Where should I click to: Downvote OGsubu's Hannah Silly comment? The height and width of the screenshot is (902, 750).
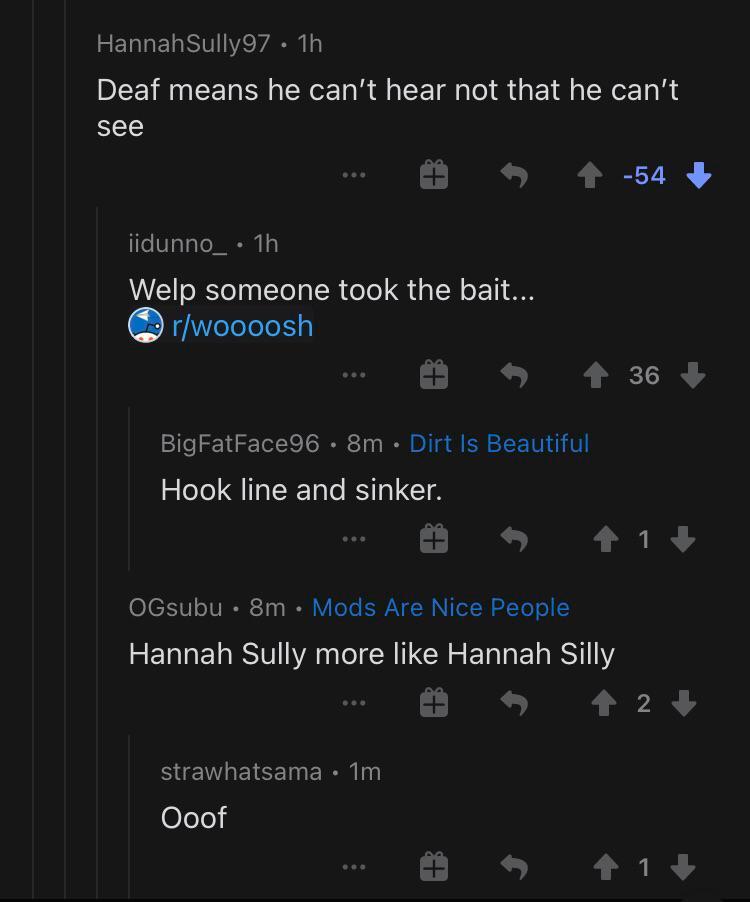[x=684, y=703]
